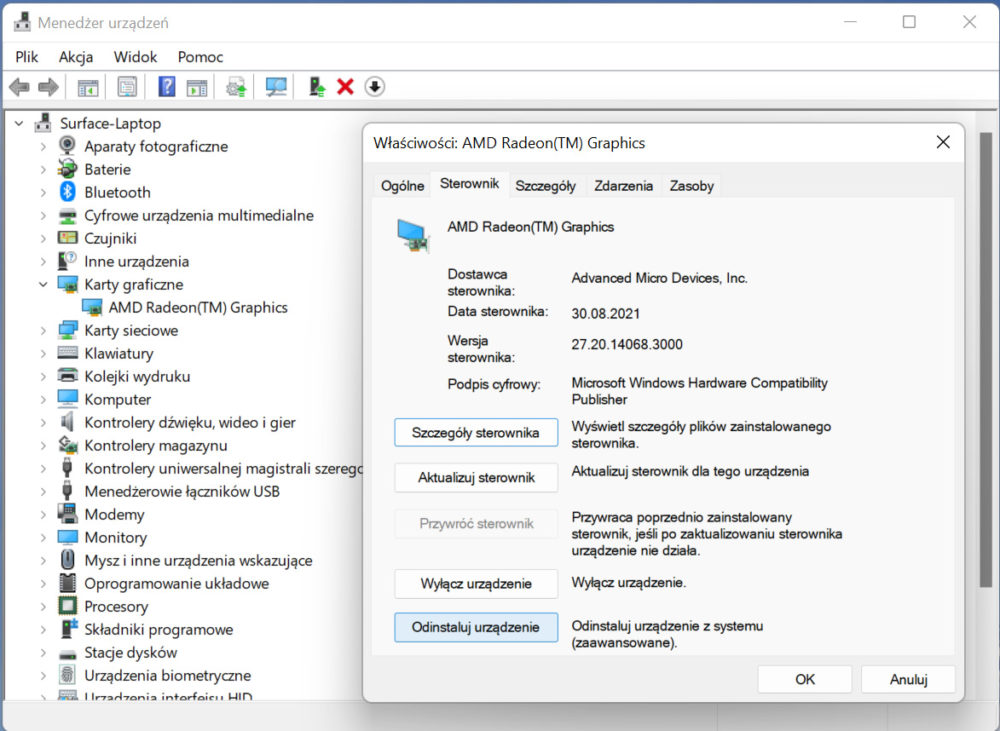Close the Właściwości AMD Radeon dialog
This screenshot has height=731, width=1000.
[x=943, y=142]
